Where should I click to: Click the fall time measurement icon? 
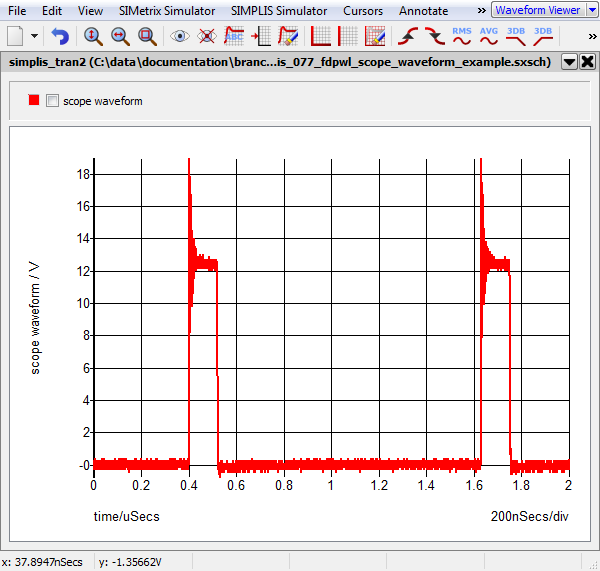click(x=434, y=36)
